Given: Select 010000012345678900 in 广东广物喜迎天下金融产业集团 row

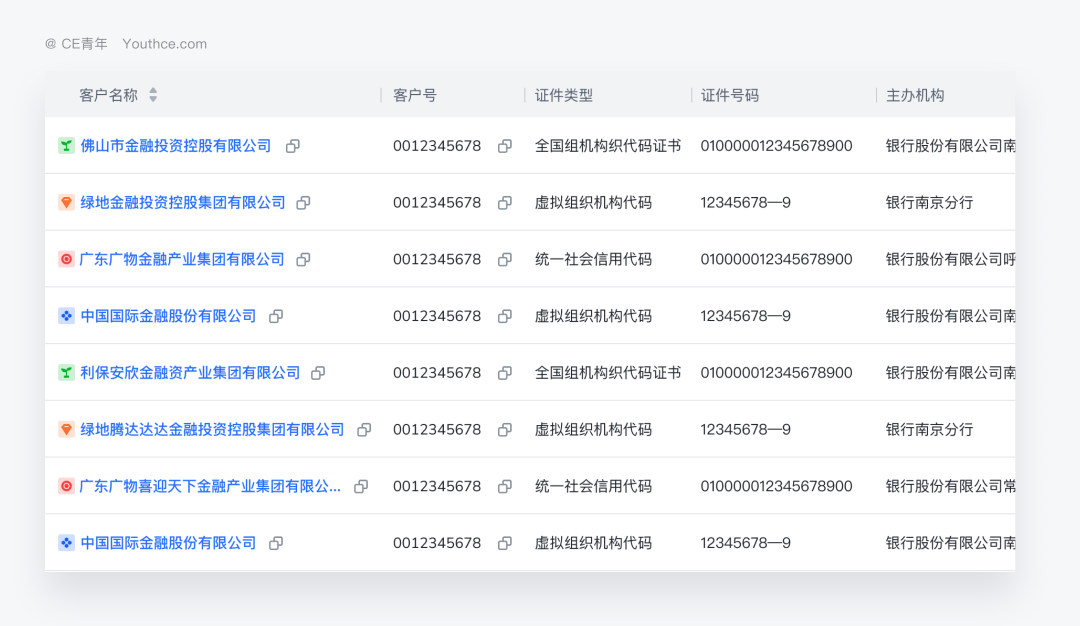Looking at the screenshot, I should coord(776,486).
